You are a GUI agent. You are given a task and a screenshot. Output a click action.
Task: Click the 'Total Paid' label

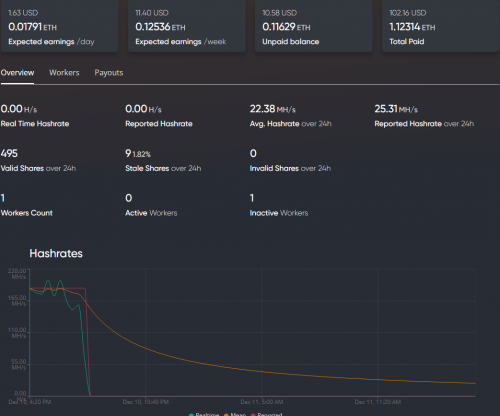point(407,42)
